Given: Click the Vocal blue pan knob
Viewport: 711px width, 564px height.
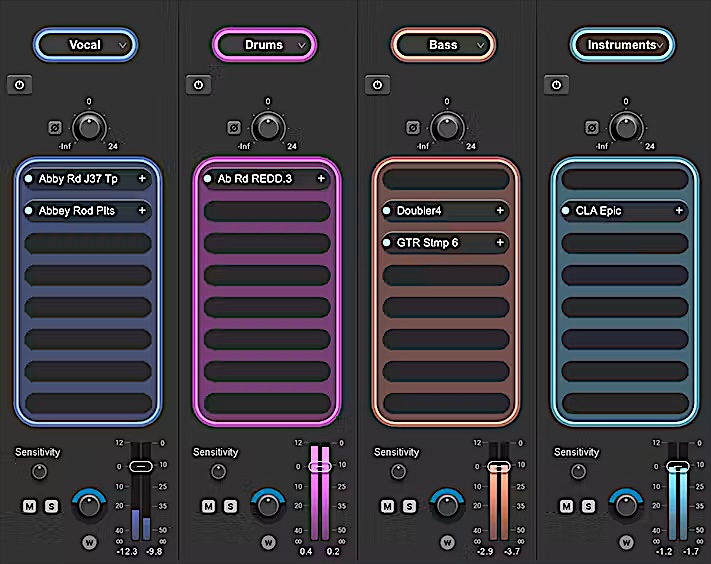Looking at the screenshot, I should point(89,505).
